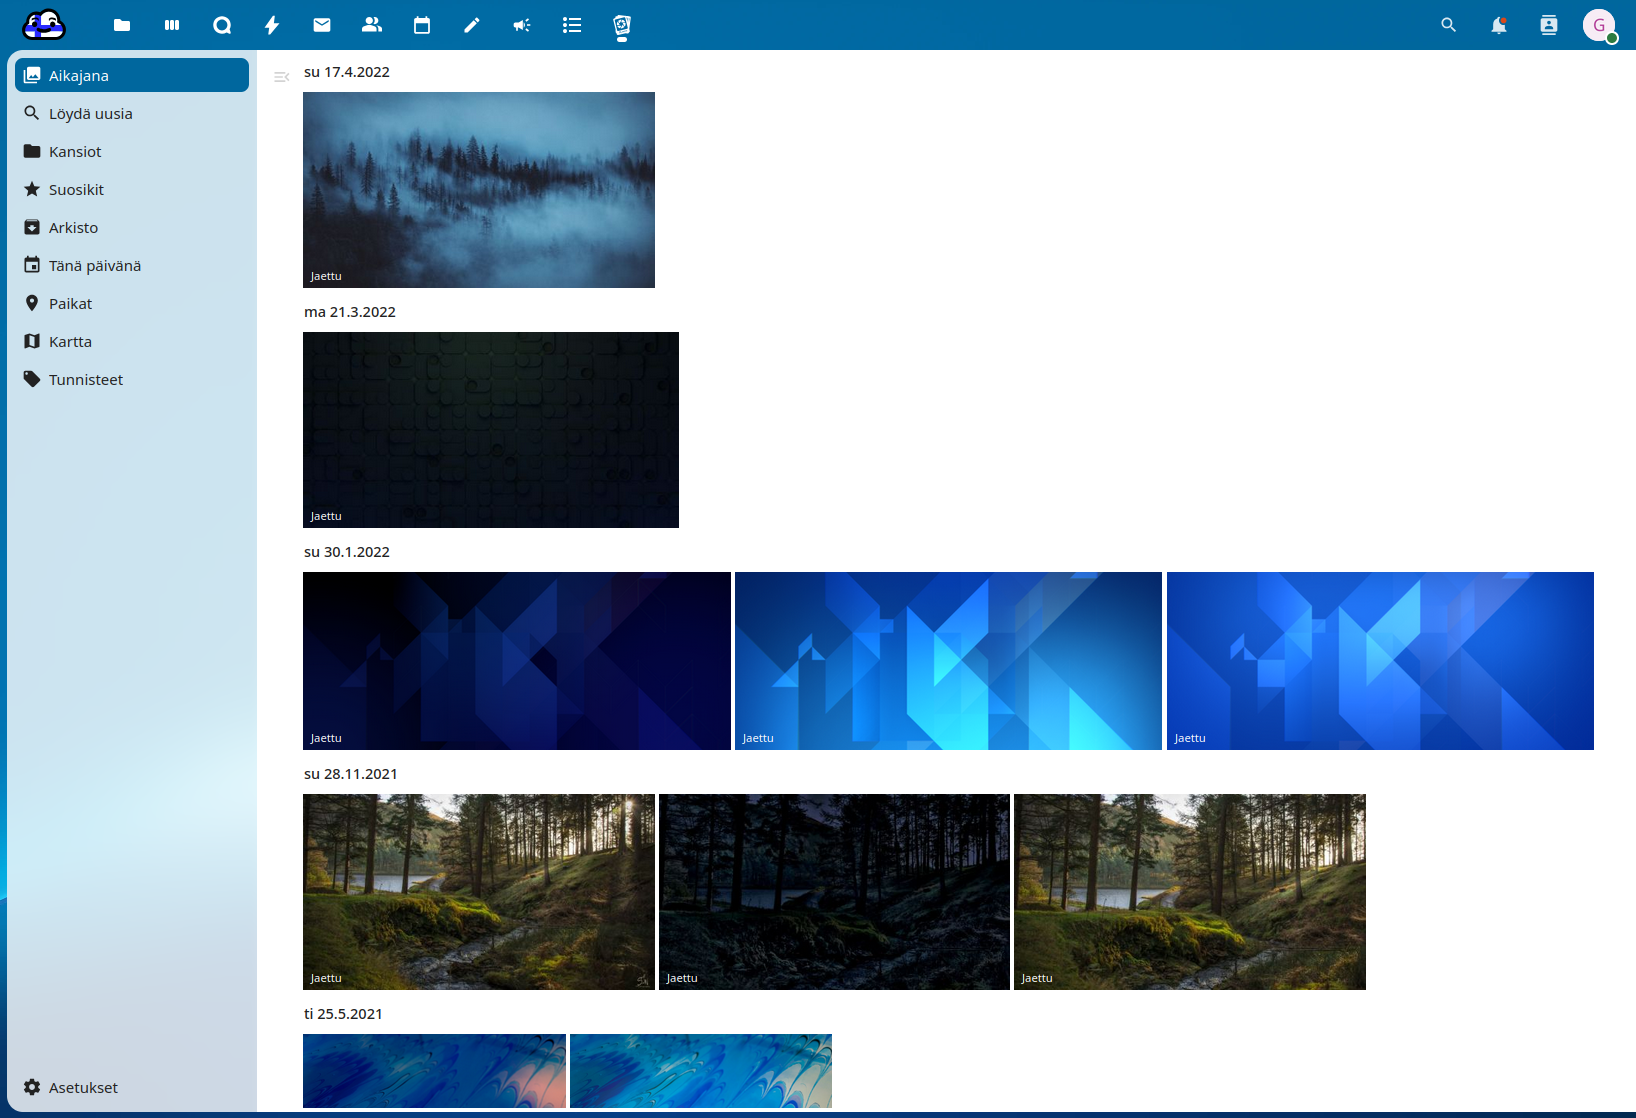This screenshot has height=1118, width=1636.
Task: Open the Calendar app icon
Action: point(422,25)
